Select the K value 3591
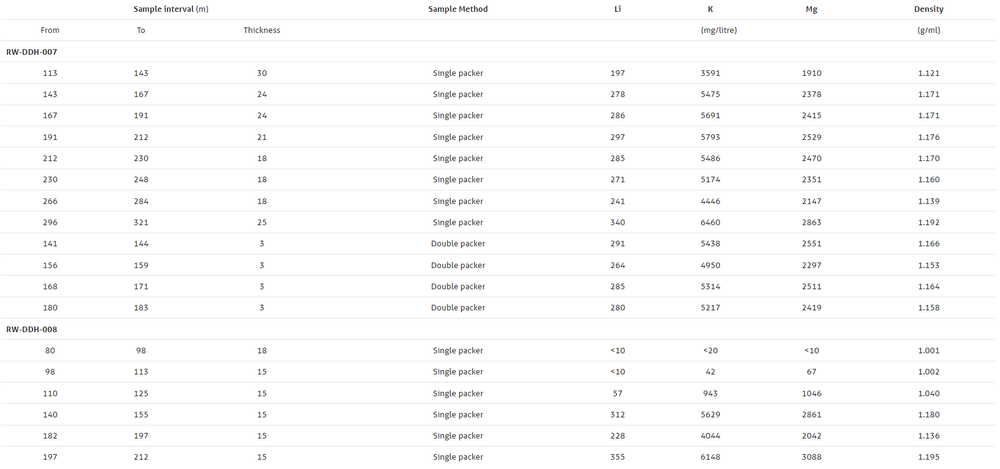 coord(710,73)
